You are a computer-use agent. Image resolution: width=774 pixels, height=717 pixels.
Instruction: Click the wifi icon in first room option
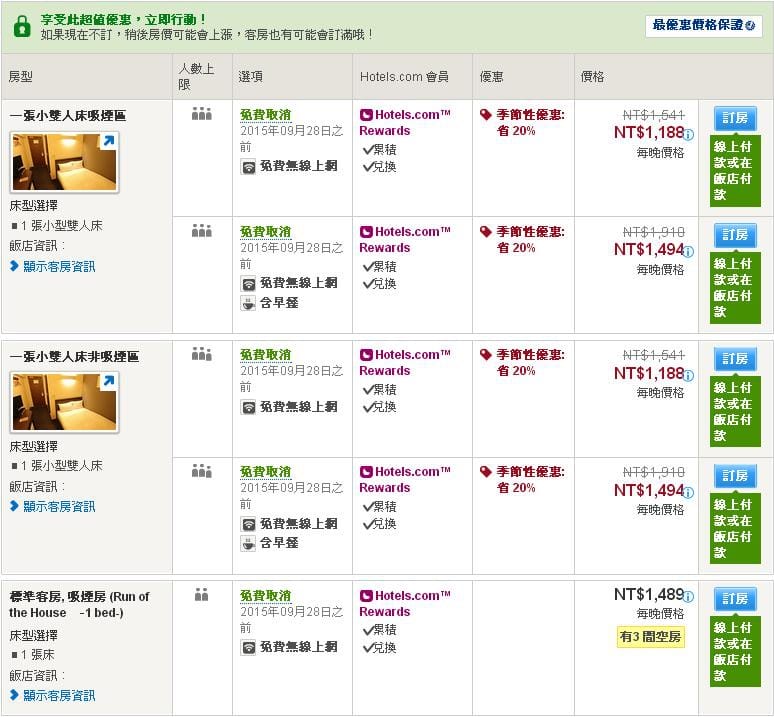point(248,167)
